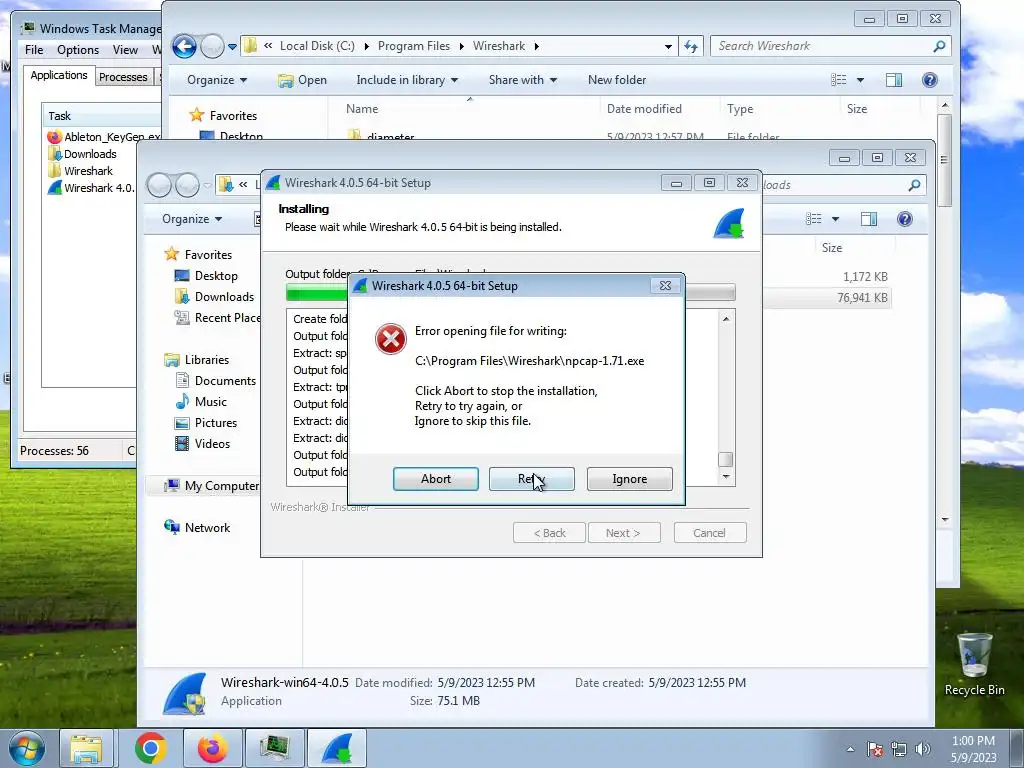Open Task Manager taskbar icon
This screenshot has width=1024, height=768.
point(274,748)
